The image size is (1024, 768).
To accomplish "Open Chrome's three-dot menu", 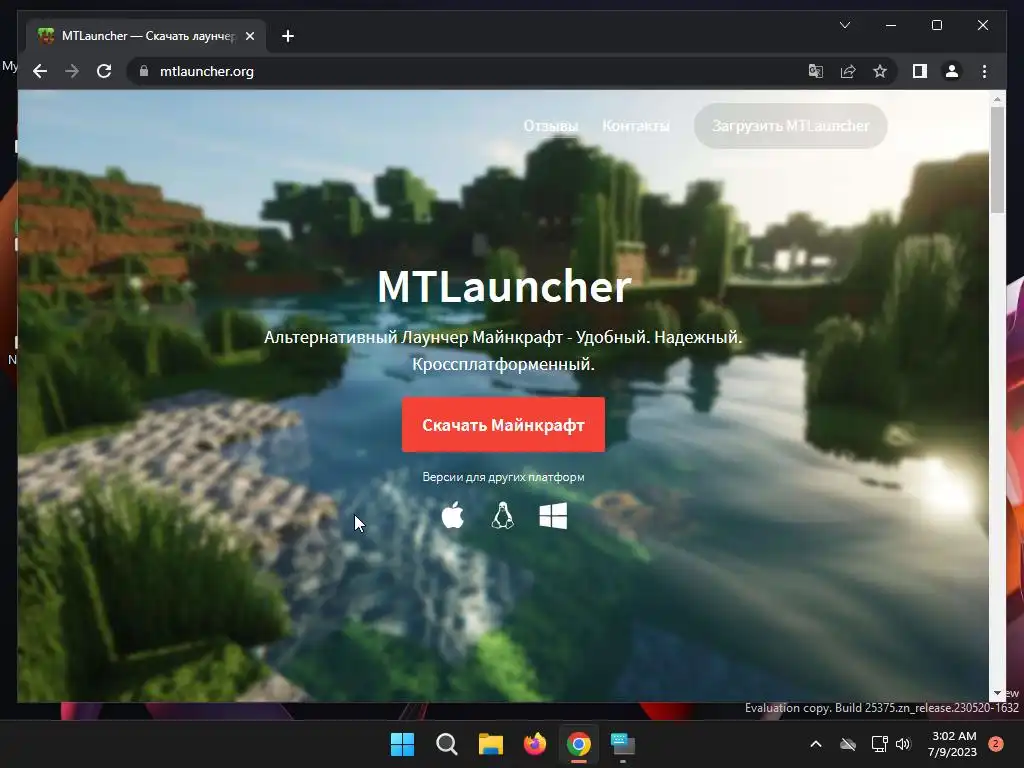I will pos(984,71).
